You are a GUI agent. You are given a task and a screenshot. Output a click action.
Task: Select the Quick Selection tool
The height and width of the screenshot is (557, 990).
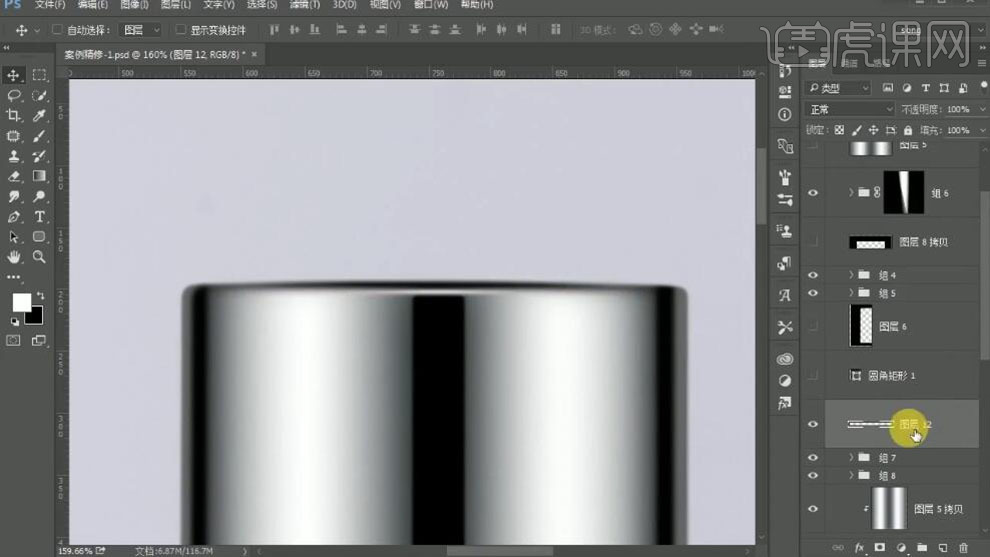coord(39,95)
